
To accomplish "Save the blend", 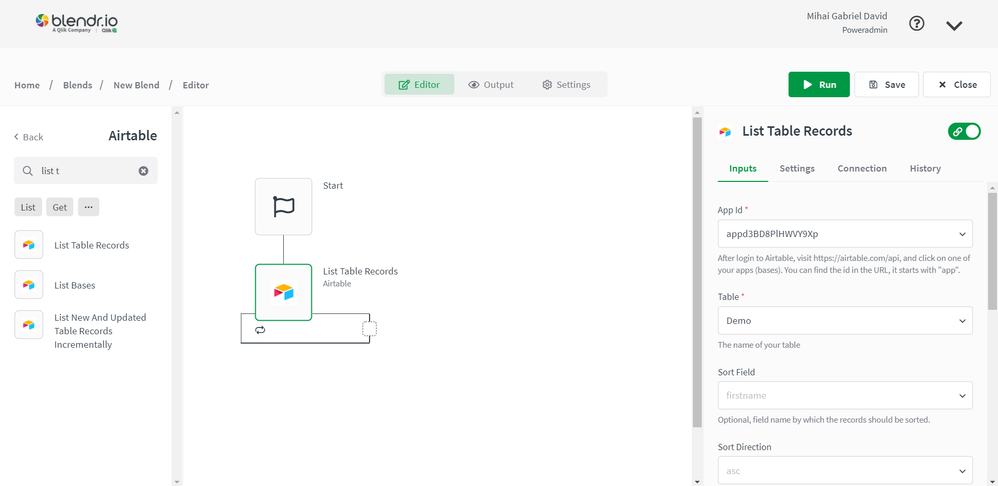I will point(886,85).
